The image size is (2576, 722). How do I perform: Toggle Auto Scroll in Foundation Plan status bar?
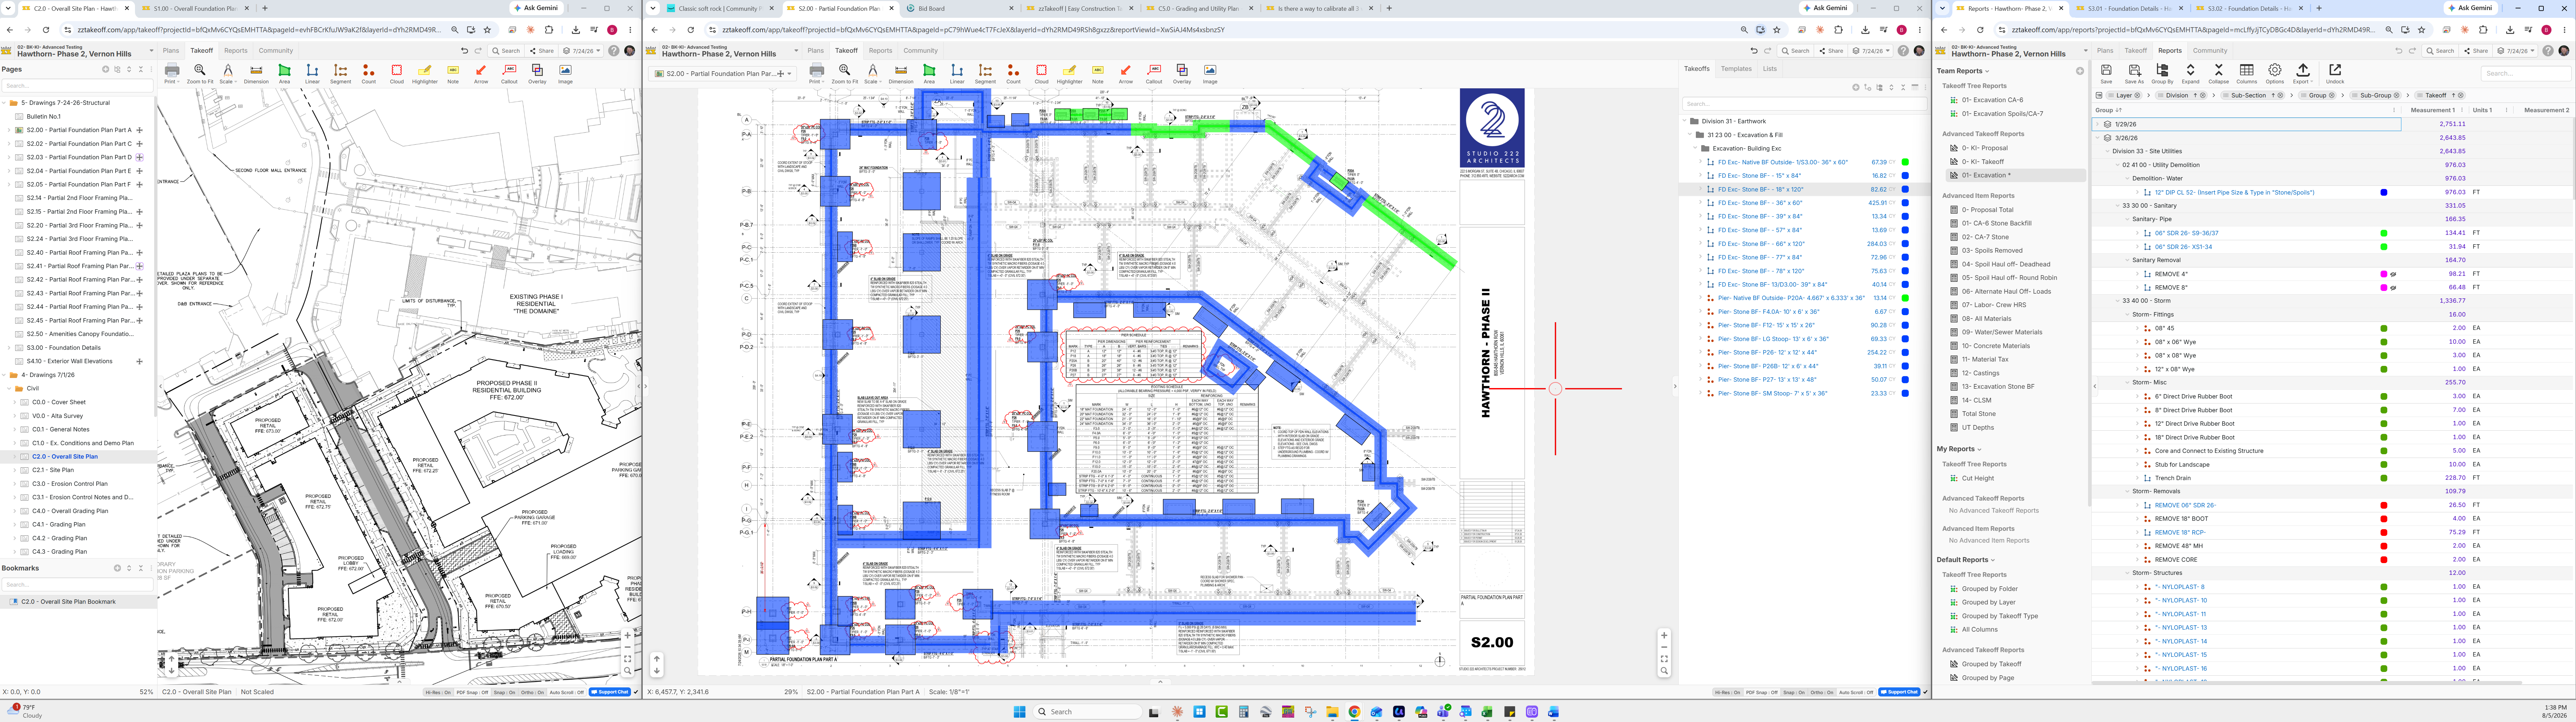1856,692
